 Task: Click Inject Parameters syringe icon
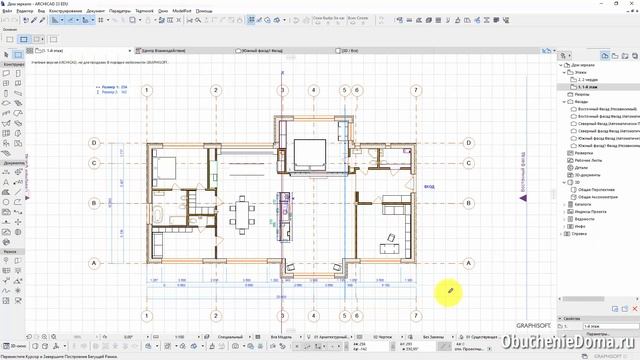pos(42,20)
